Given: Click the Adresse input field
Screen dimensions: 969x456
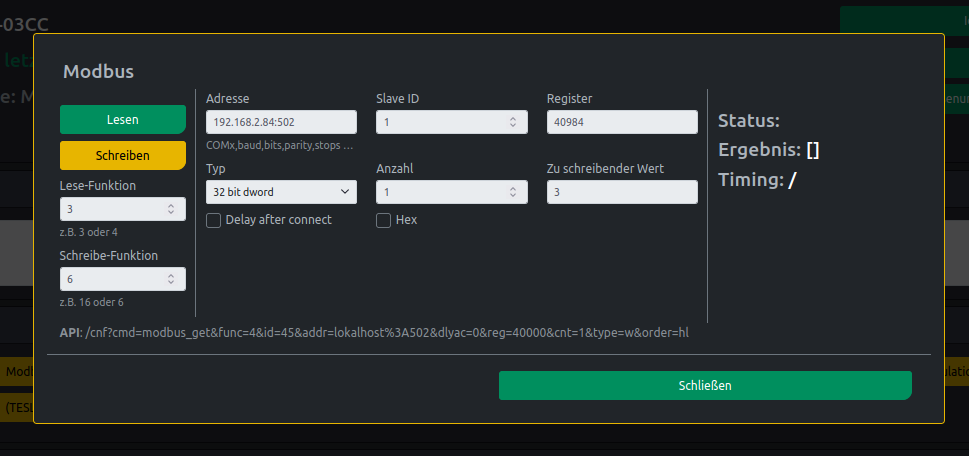Looking at the screenshot, I should tap(280, 122).
